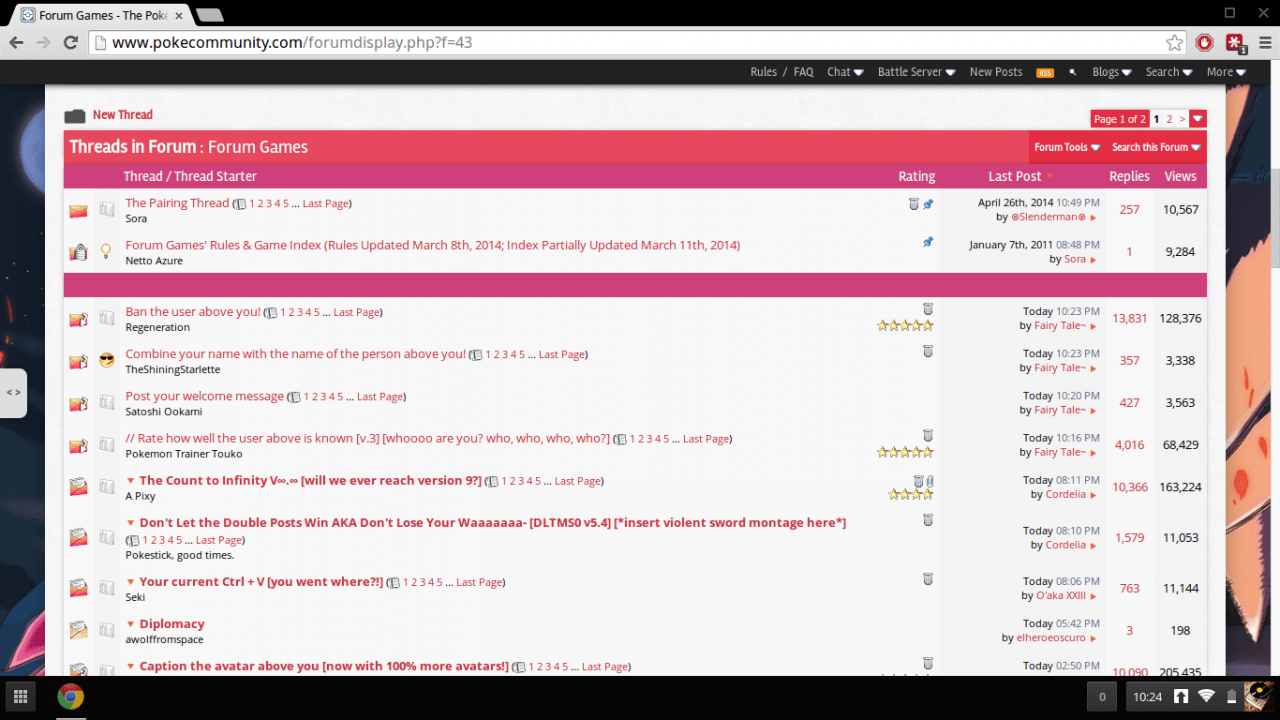This screenshot has height=720, width=1280.
Task: Click the sunglasses smiley on Combine your name thread
Action: 106,360
